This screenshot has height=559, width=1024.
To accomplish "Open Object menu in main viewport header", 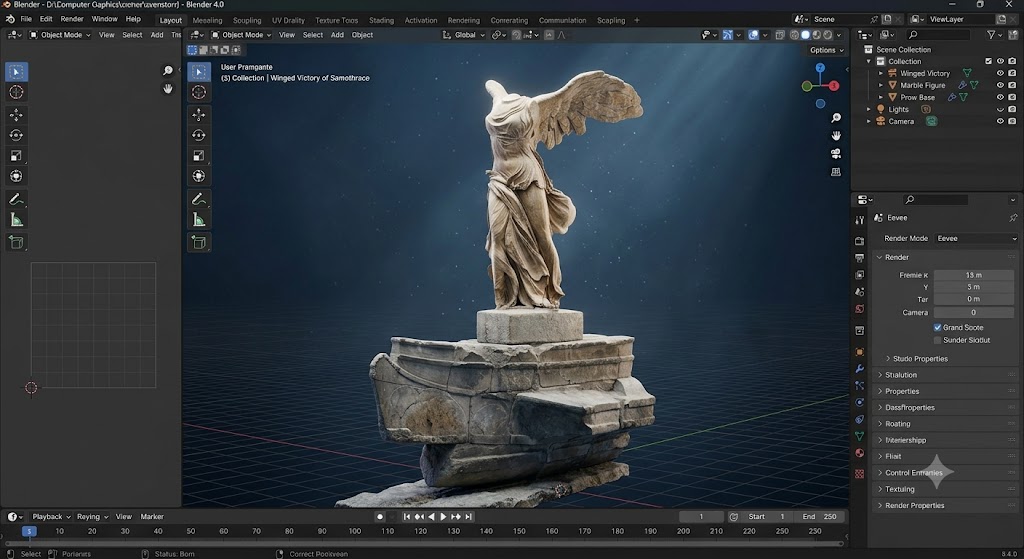I will coord(362,35).
